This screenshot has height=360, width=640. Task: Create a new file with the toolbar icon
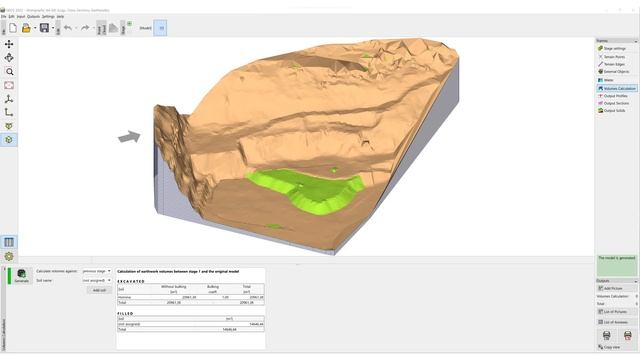tap(13, 28)
